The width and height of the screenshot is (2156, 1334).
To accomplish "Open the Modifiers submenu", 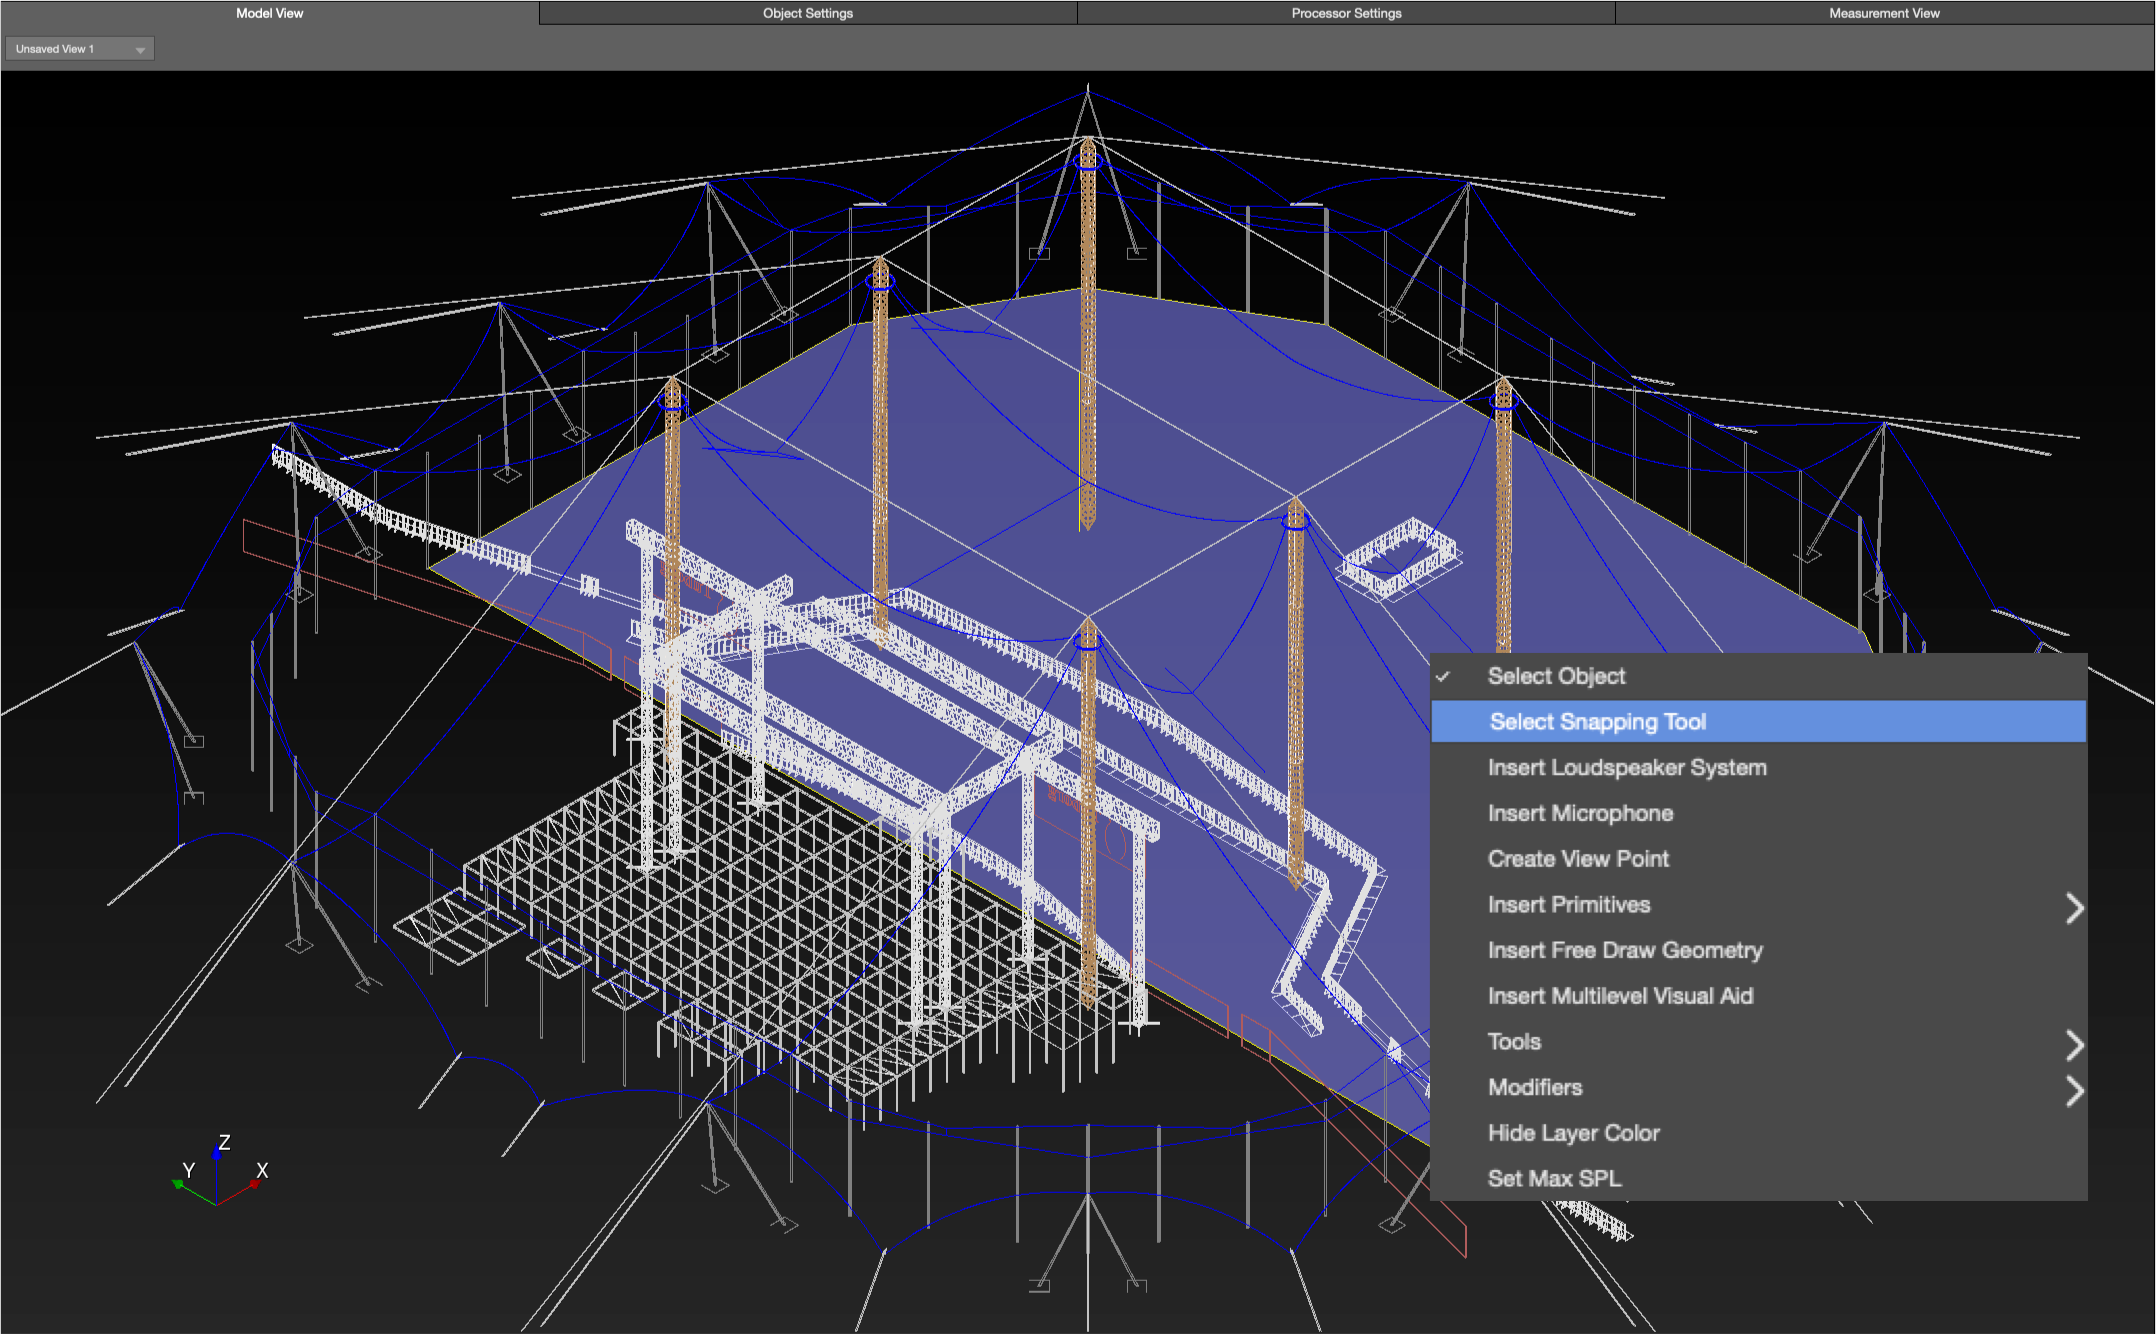I will click(x=1759, y=1088).
